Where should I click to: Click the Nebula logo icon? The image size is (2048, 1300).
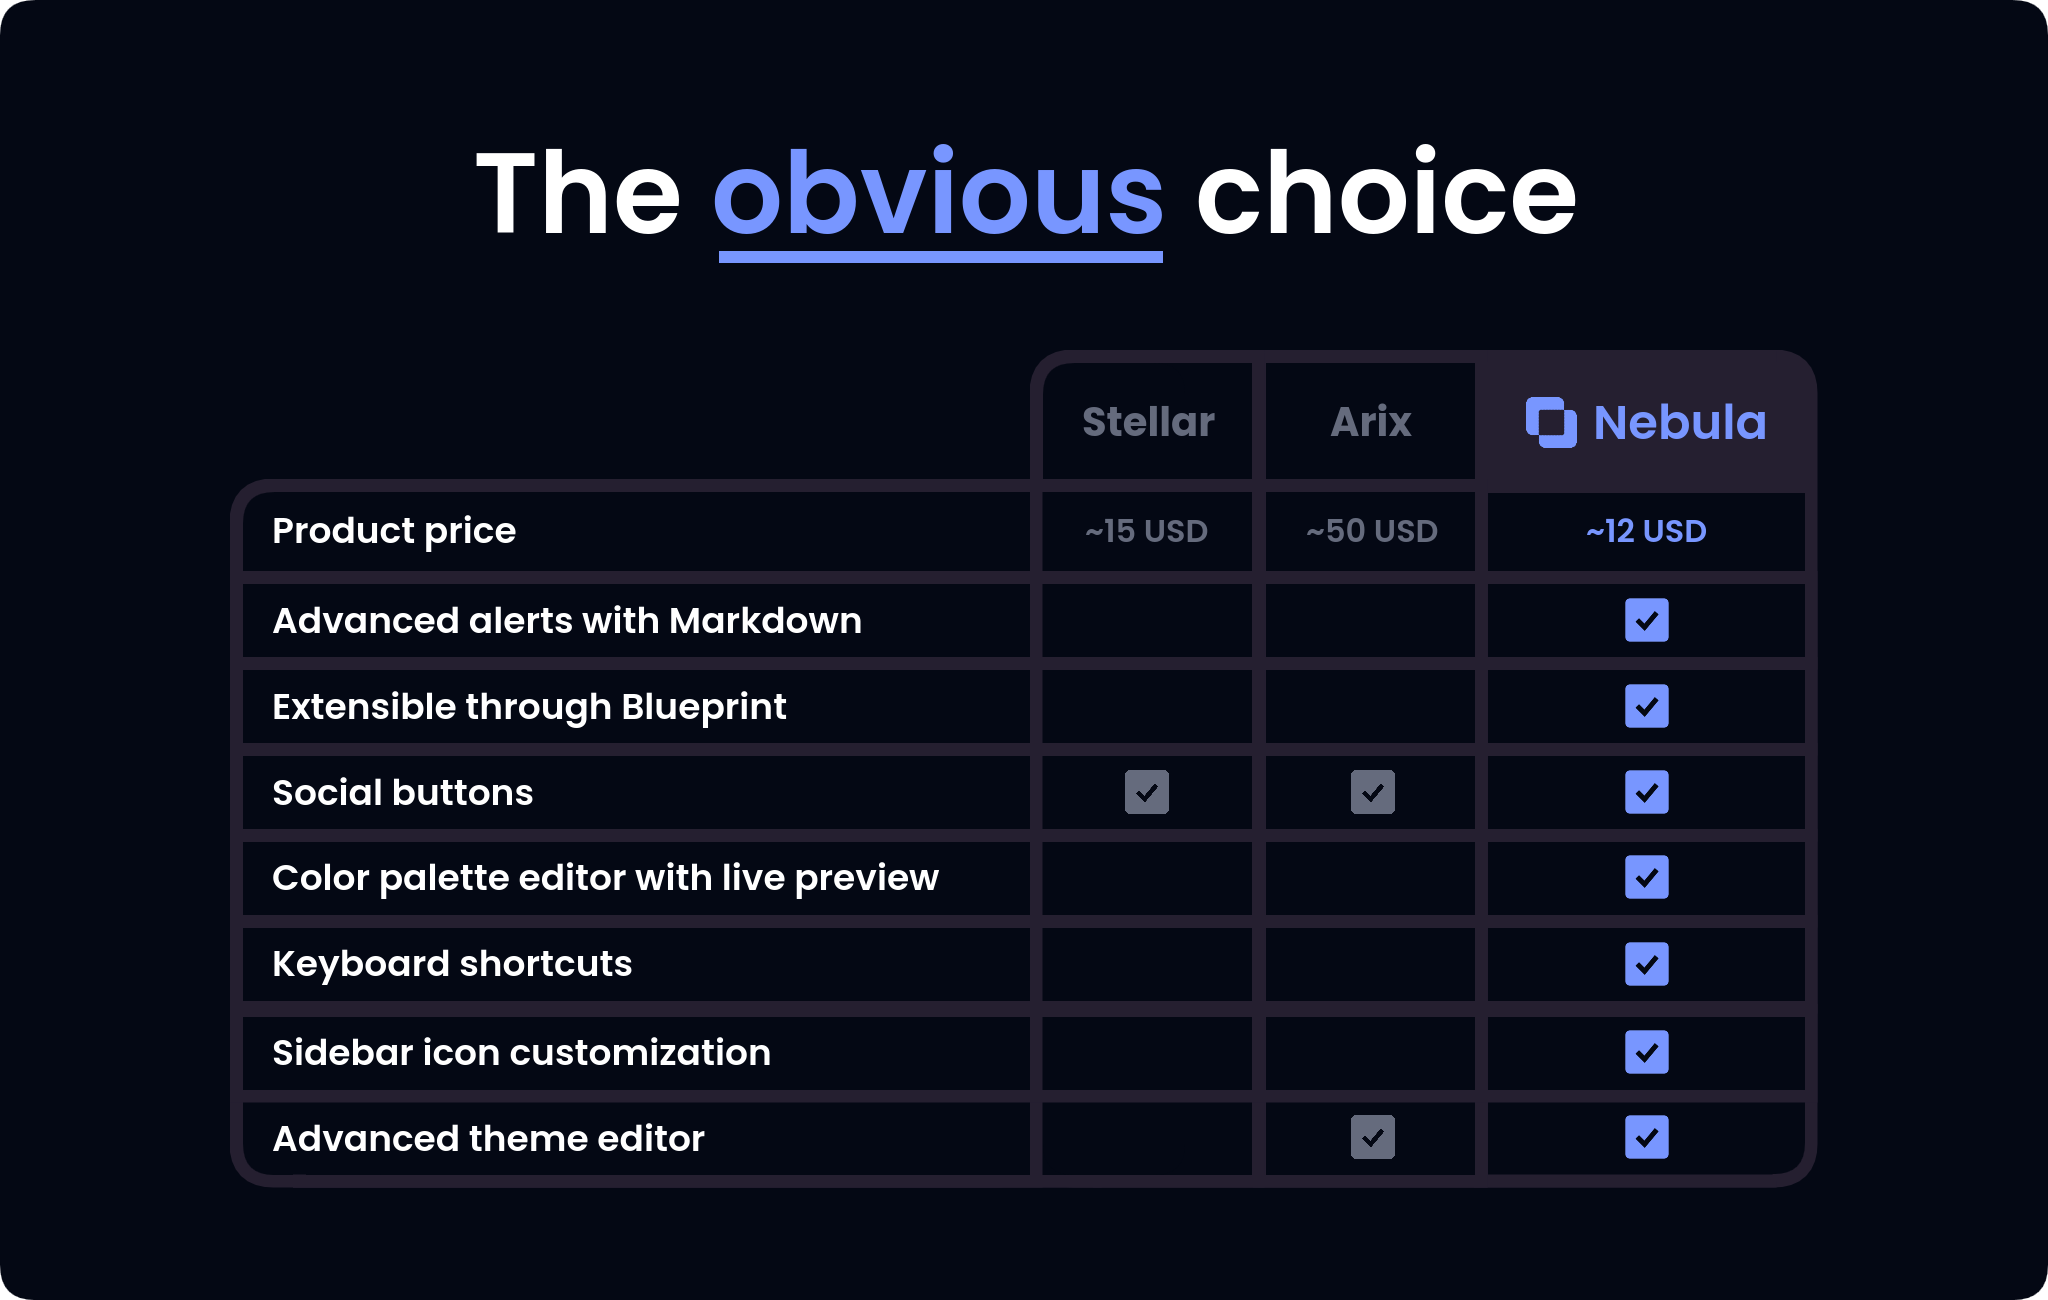tap(1550, 422)
